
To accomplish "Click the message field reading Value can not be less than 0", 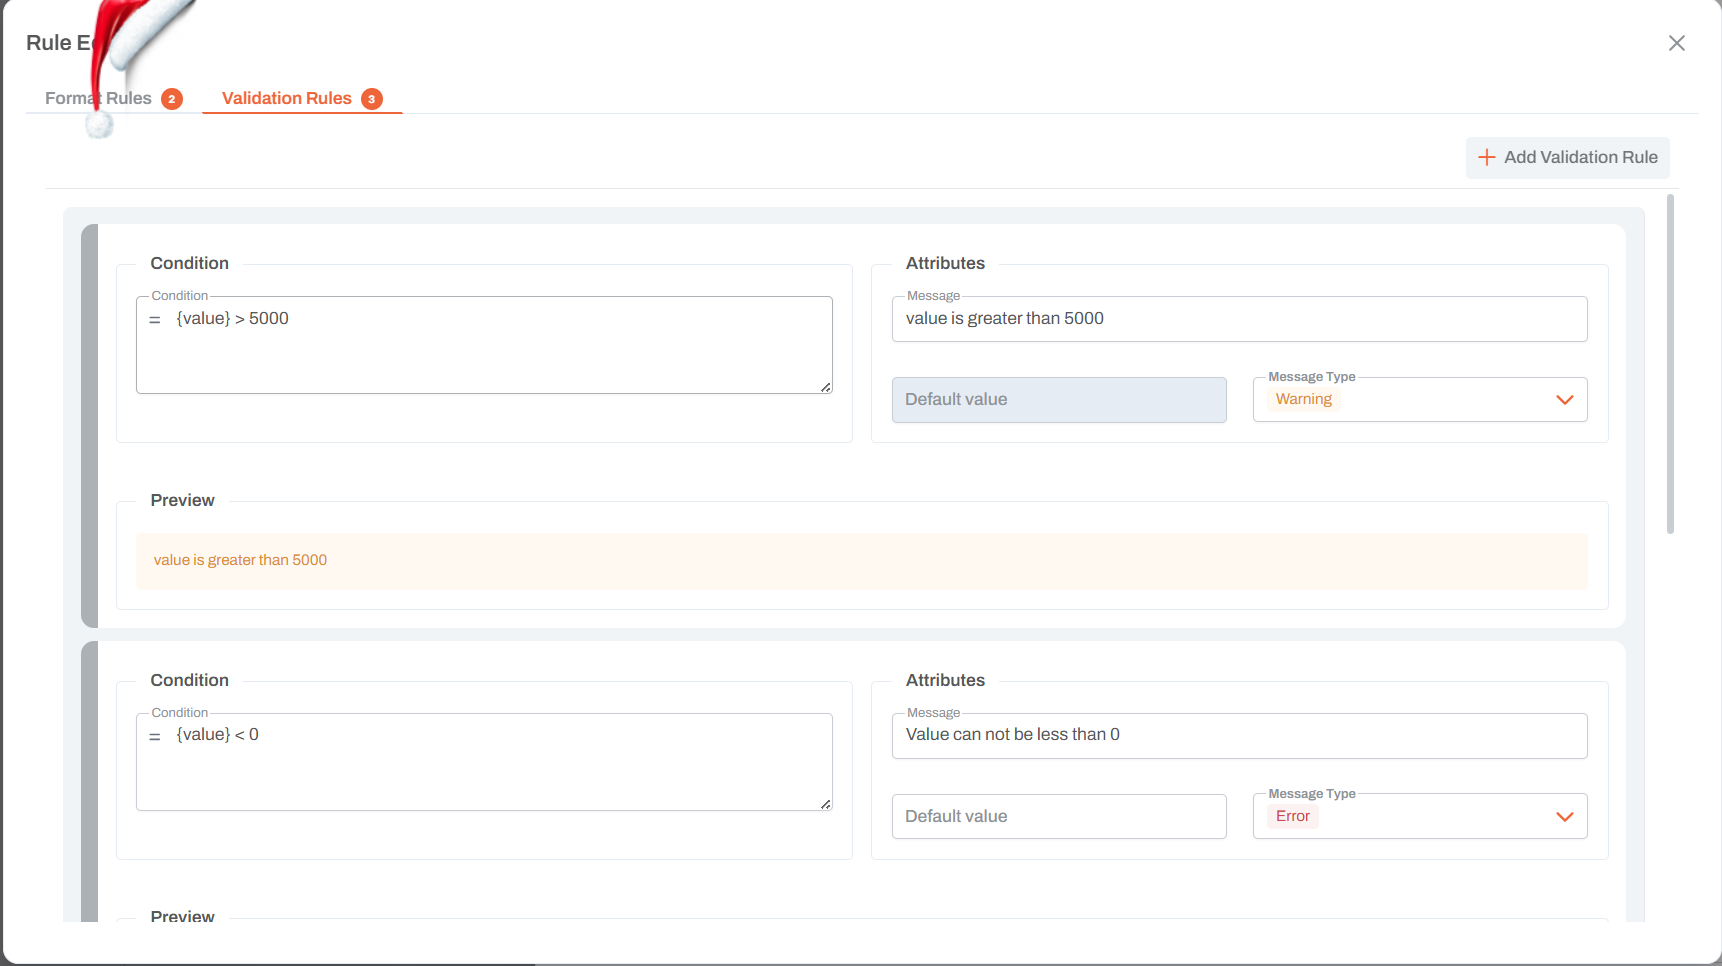I will pos(1239,735).
